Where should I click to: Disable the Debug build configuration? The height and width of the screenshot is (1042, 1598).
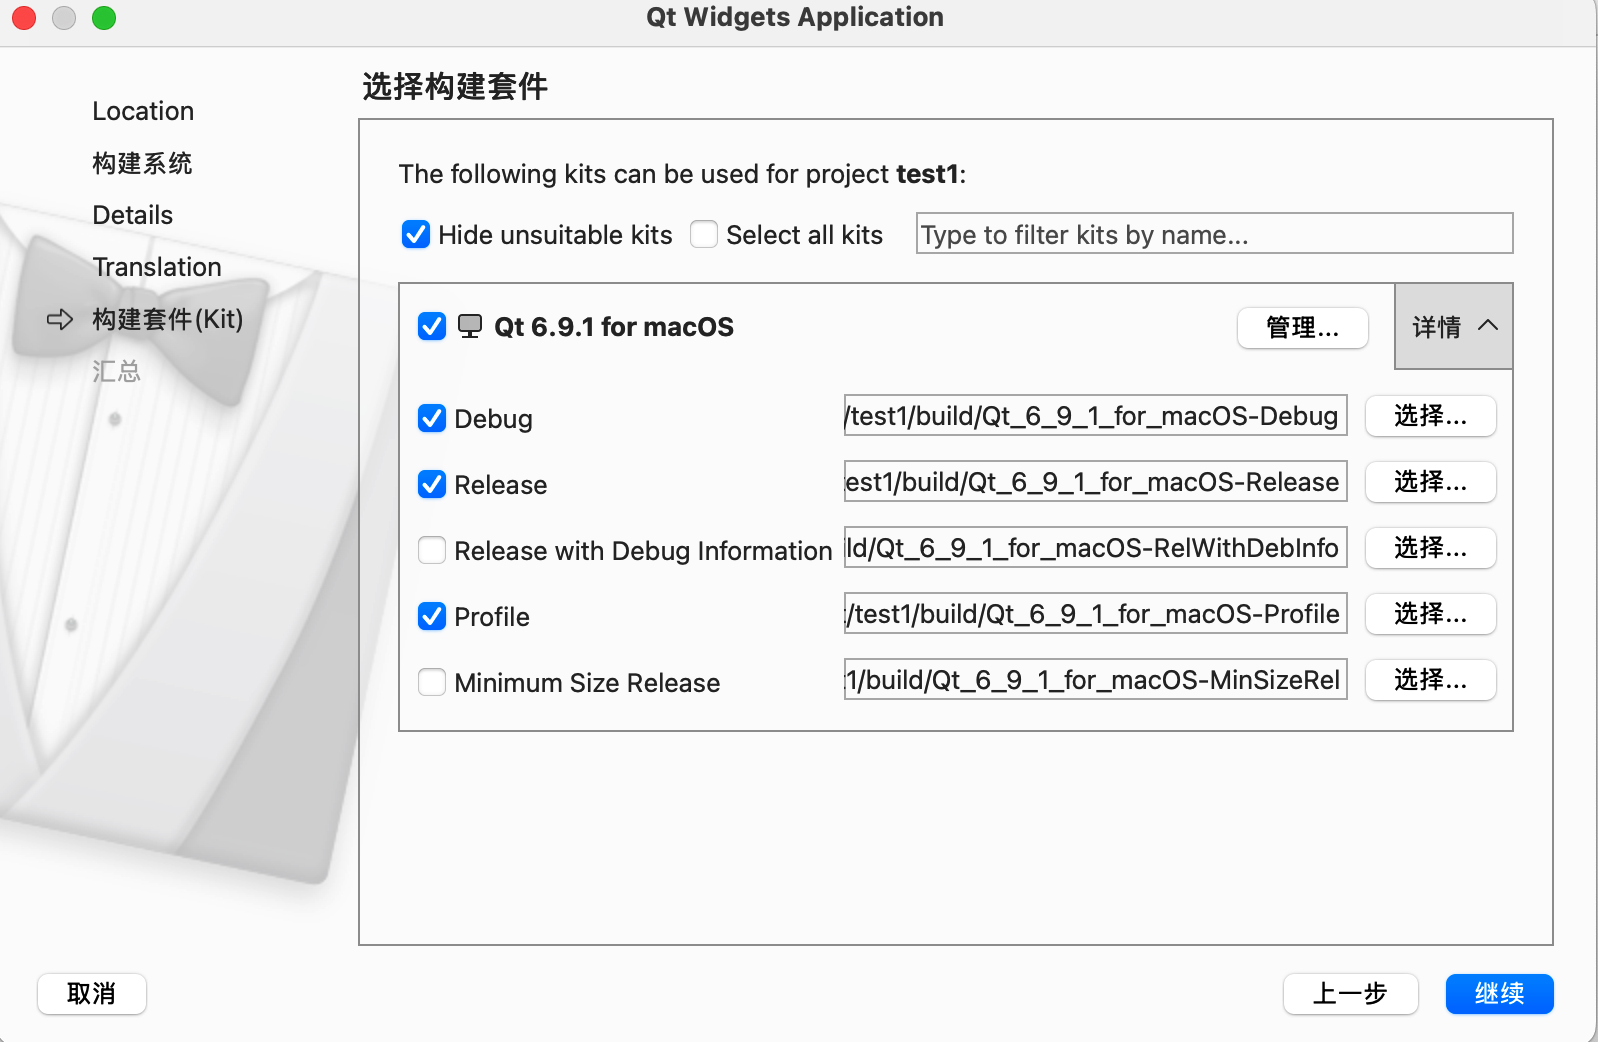click(432, 418)
